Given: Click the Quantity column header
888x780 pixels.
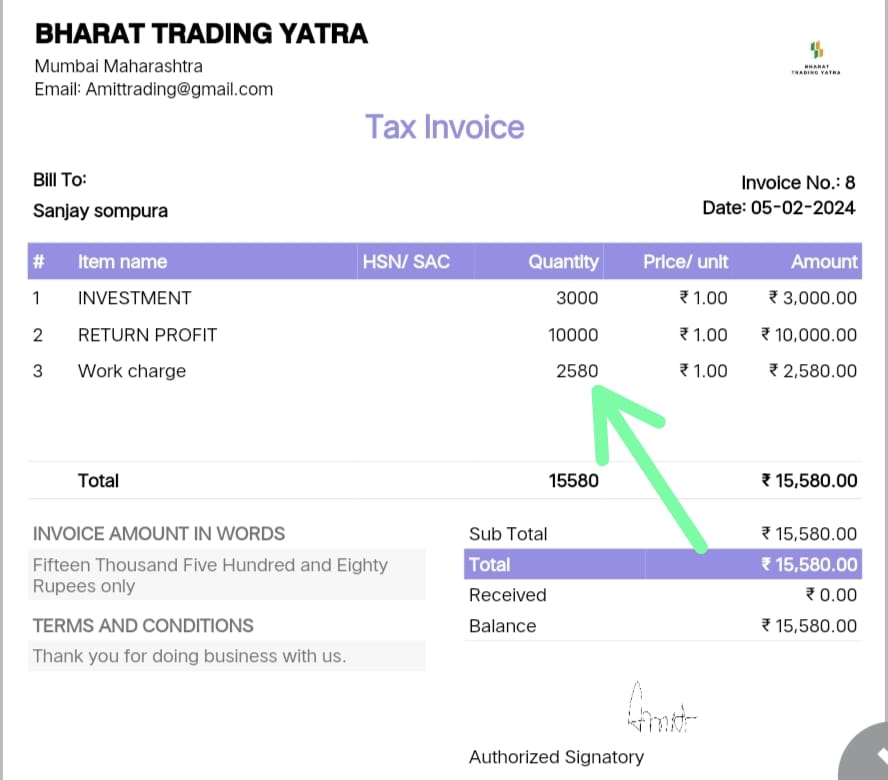Looking at the screenshot, I should click(x=563, y=262).
